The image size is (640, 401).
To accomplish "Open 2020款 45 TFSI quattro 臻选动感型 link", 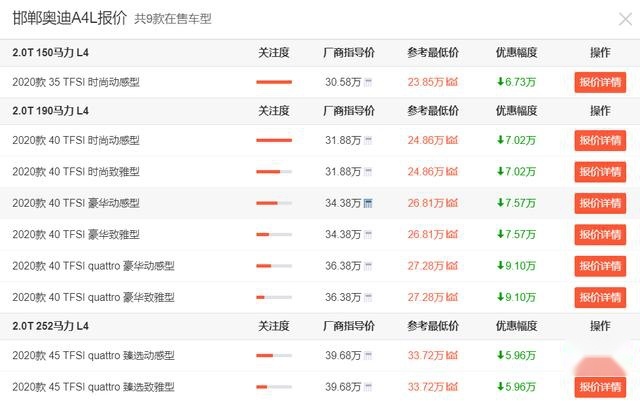I will coord(93,356).
